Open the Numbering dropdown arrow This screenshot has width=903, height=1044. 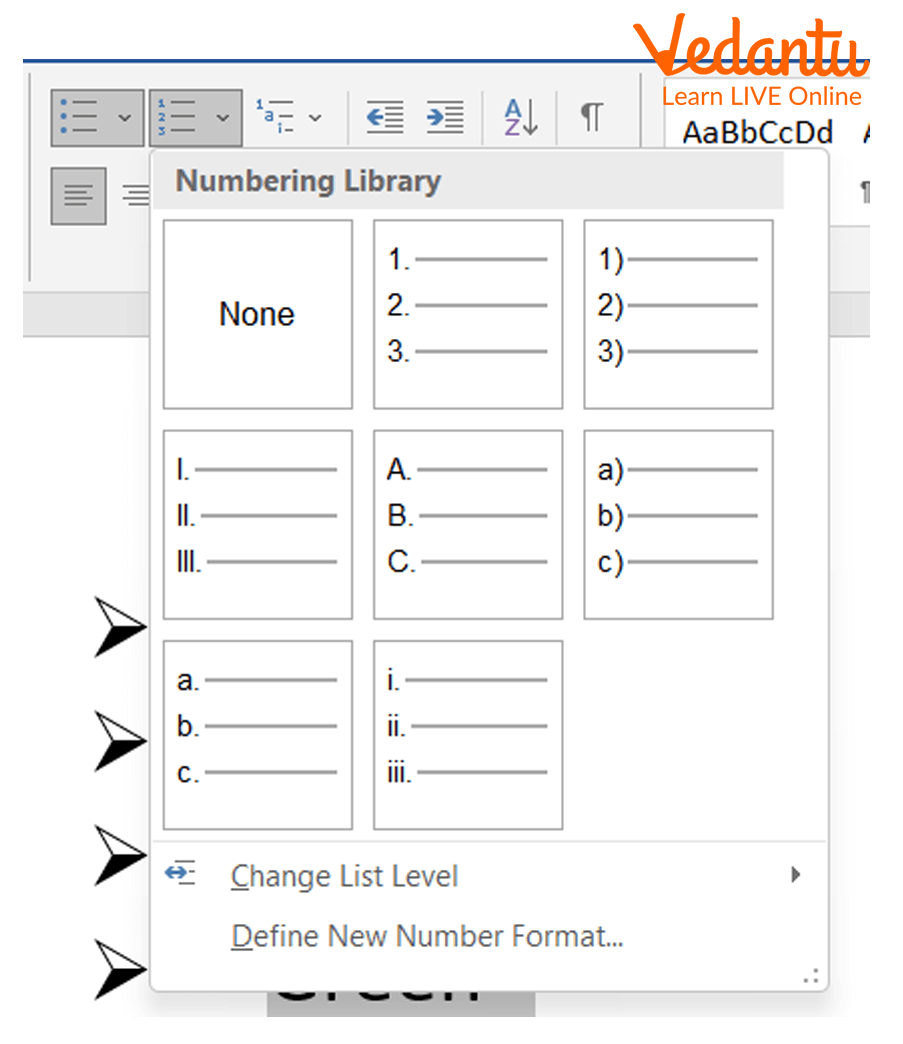223,117
